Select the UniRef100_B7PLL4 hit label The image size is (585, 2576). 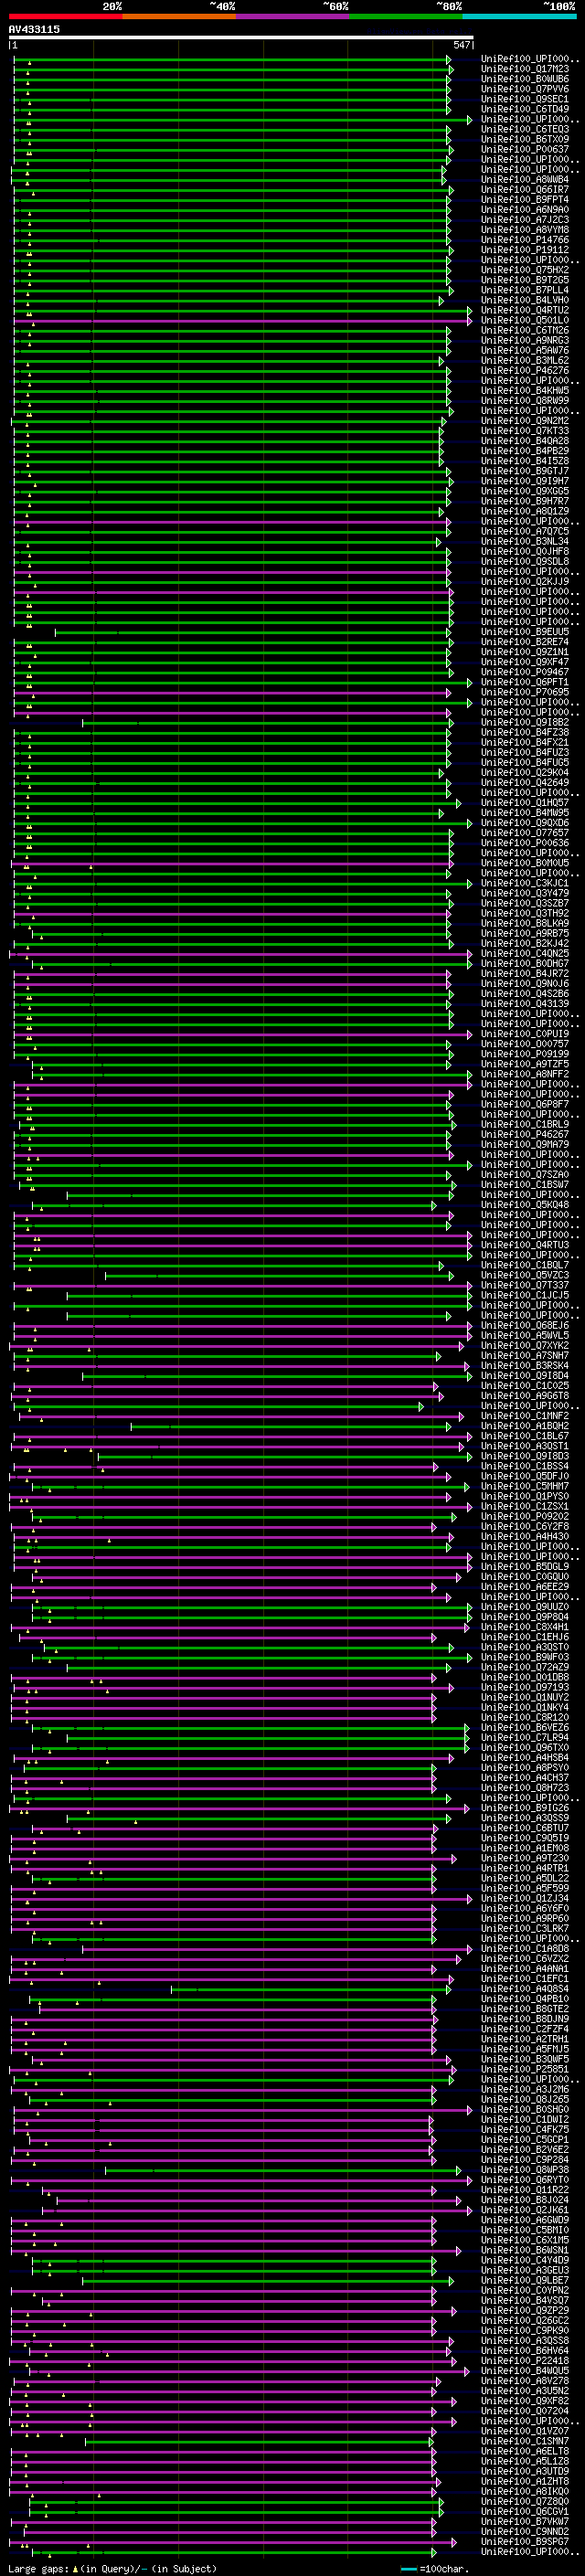click(x=525, y=290)
